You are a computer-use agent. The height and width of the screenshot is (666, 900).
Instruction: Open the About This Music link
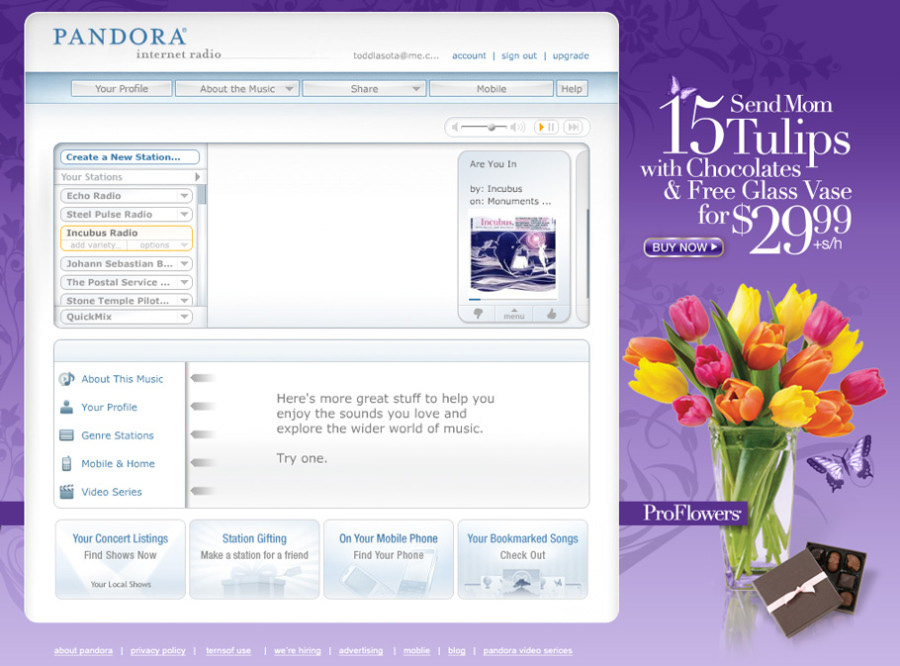click(122, 379)
